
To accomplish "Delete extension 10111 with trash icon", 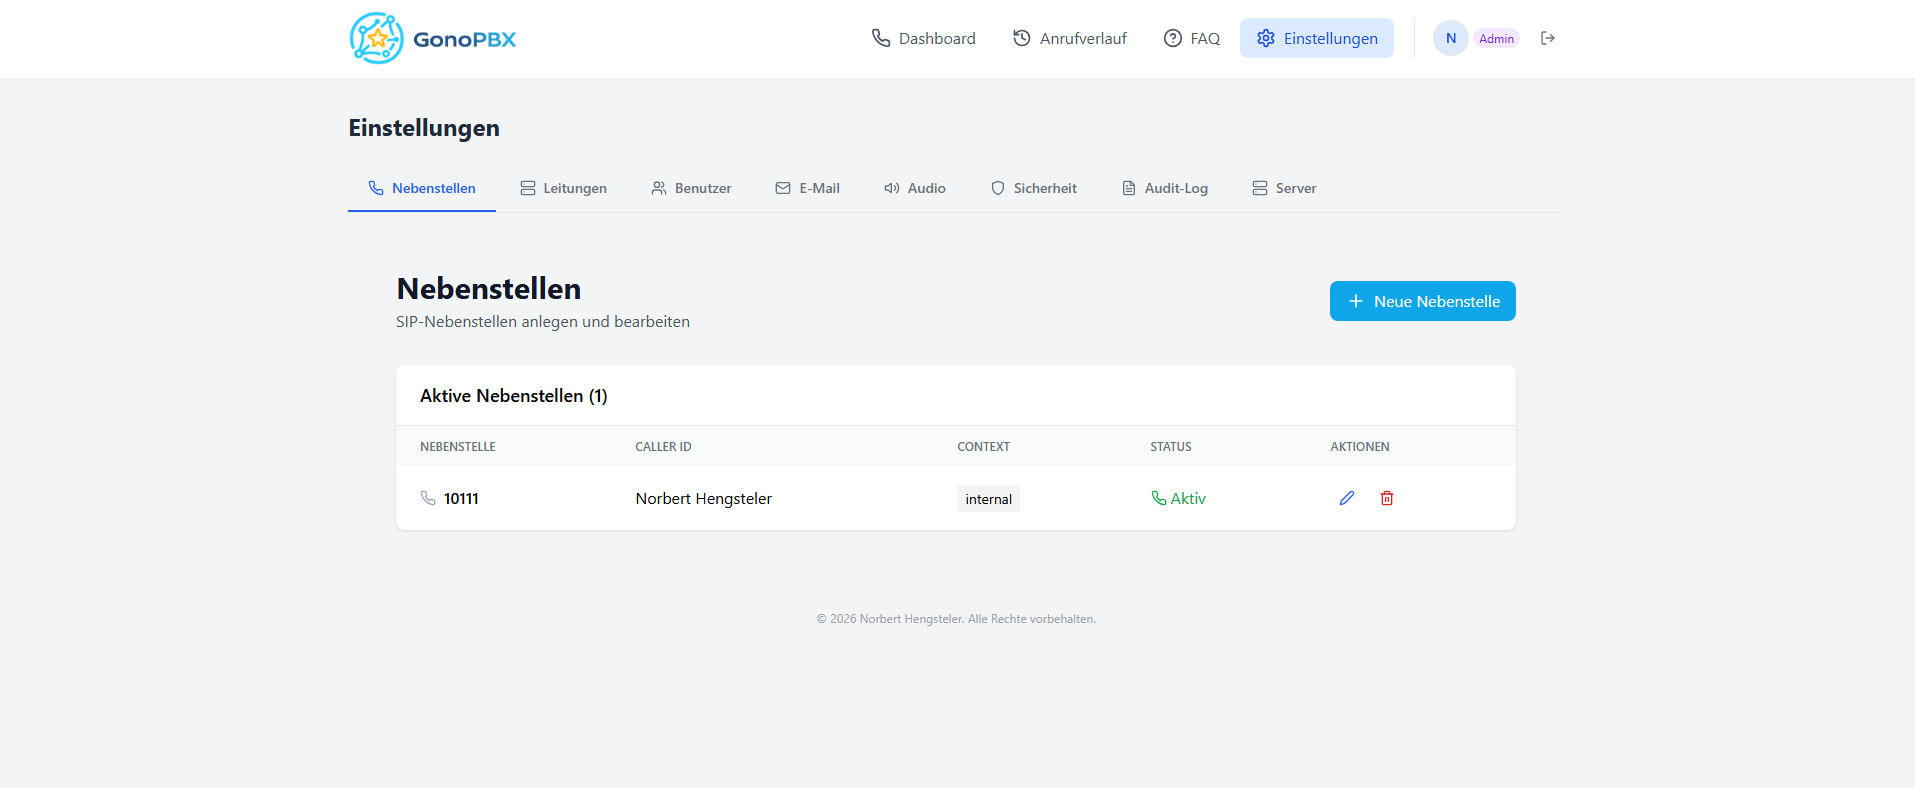I will pyautogui.click(x=1387, y=498).
